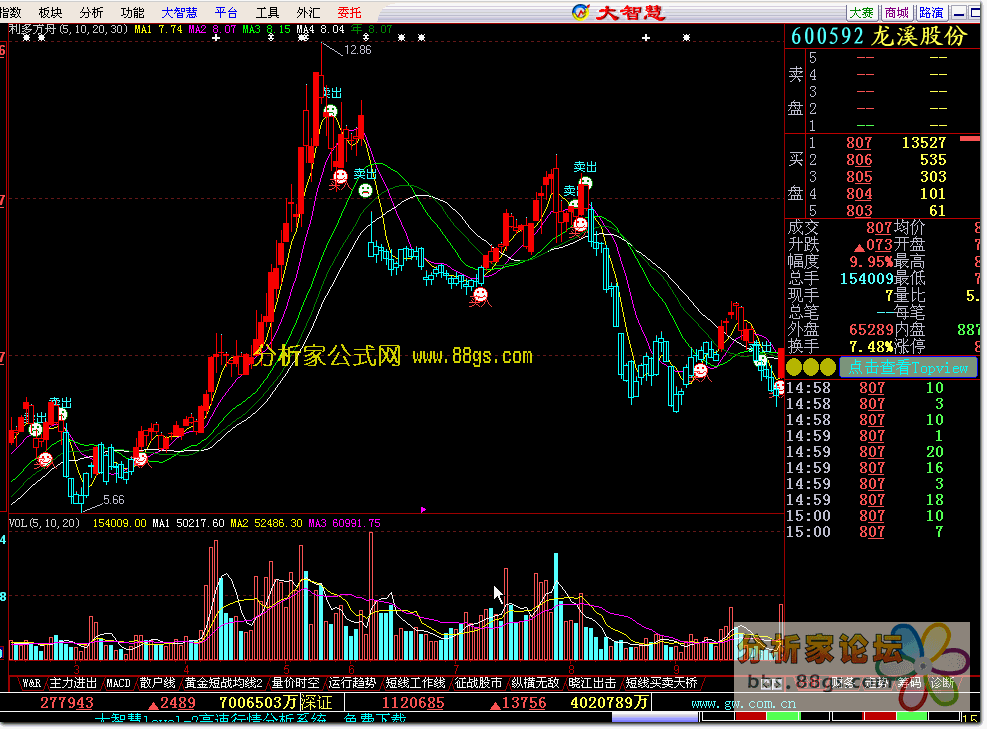Switch to 主力进出 indicator tab

(74, 683)
